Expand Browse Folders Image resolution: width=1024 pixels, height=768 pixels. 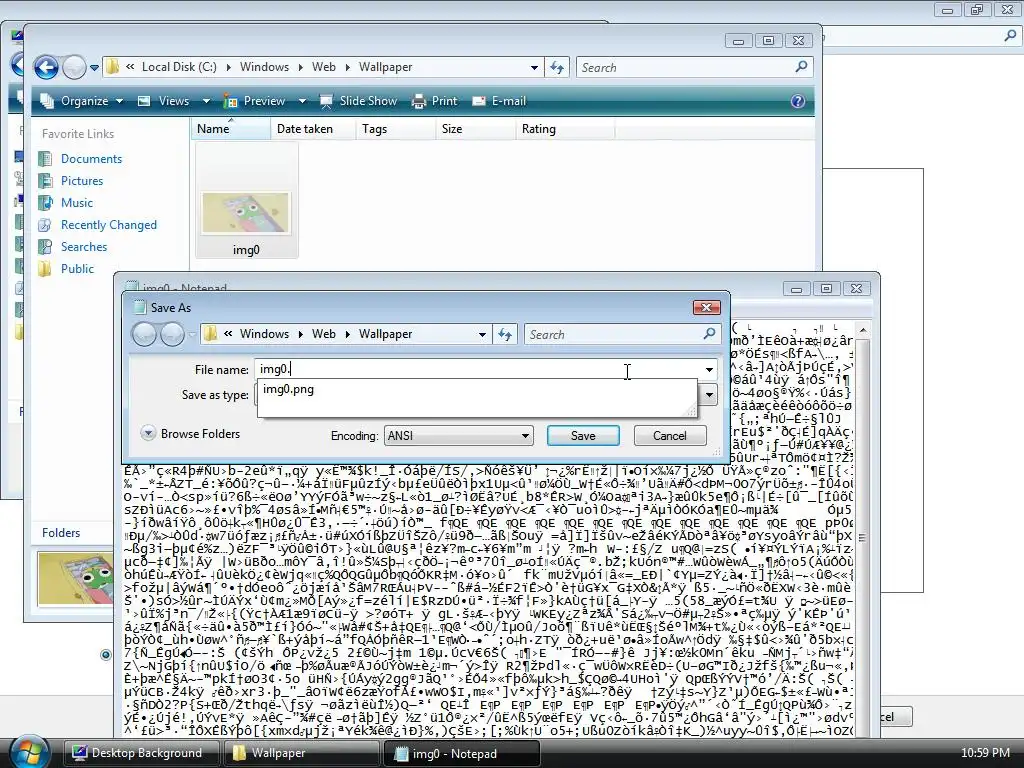click(x=191, y=434)
